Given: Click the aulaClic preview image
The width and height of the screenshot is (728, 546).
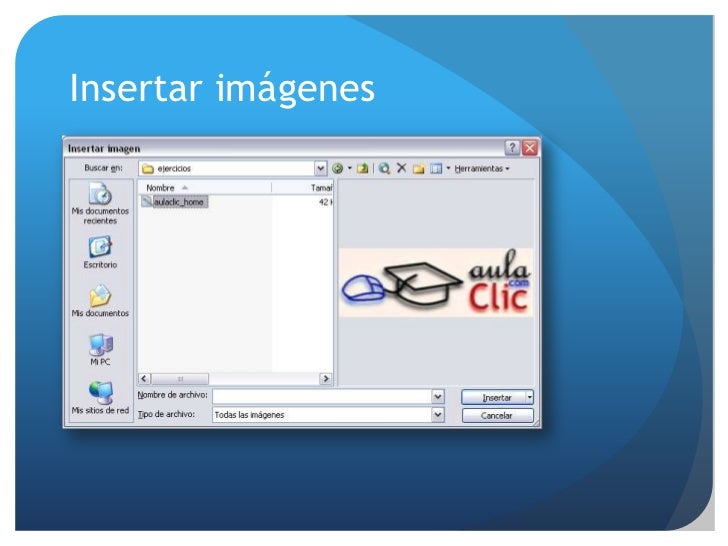Looking at the screenshot, I should point(436,283).
